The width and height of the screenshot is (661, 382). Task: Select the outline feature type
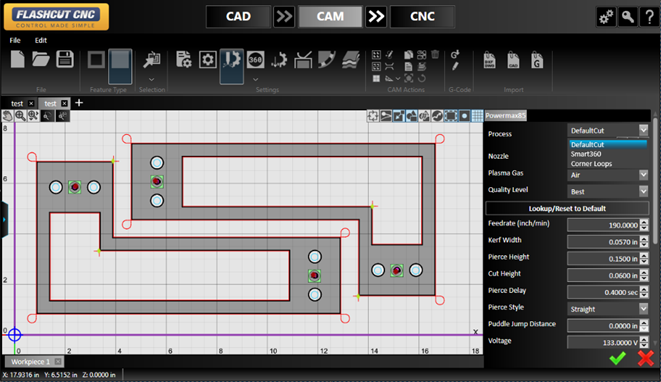coord(96,60)
